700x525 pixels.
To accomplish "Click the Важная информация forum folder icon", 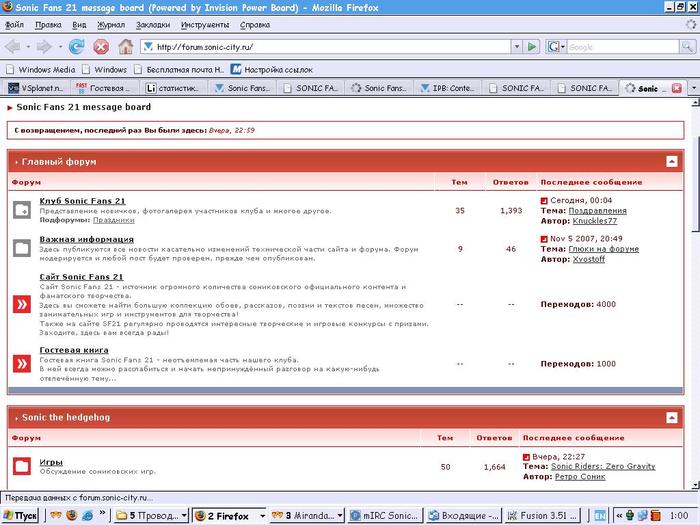I will (x=22, y=248).
